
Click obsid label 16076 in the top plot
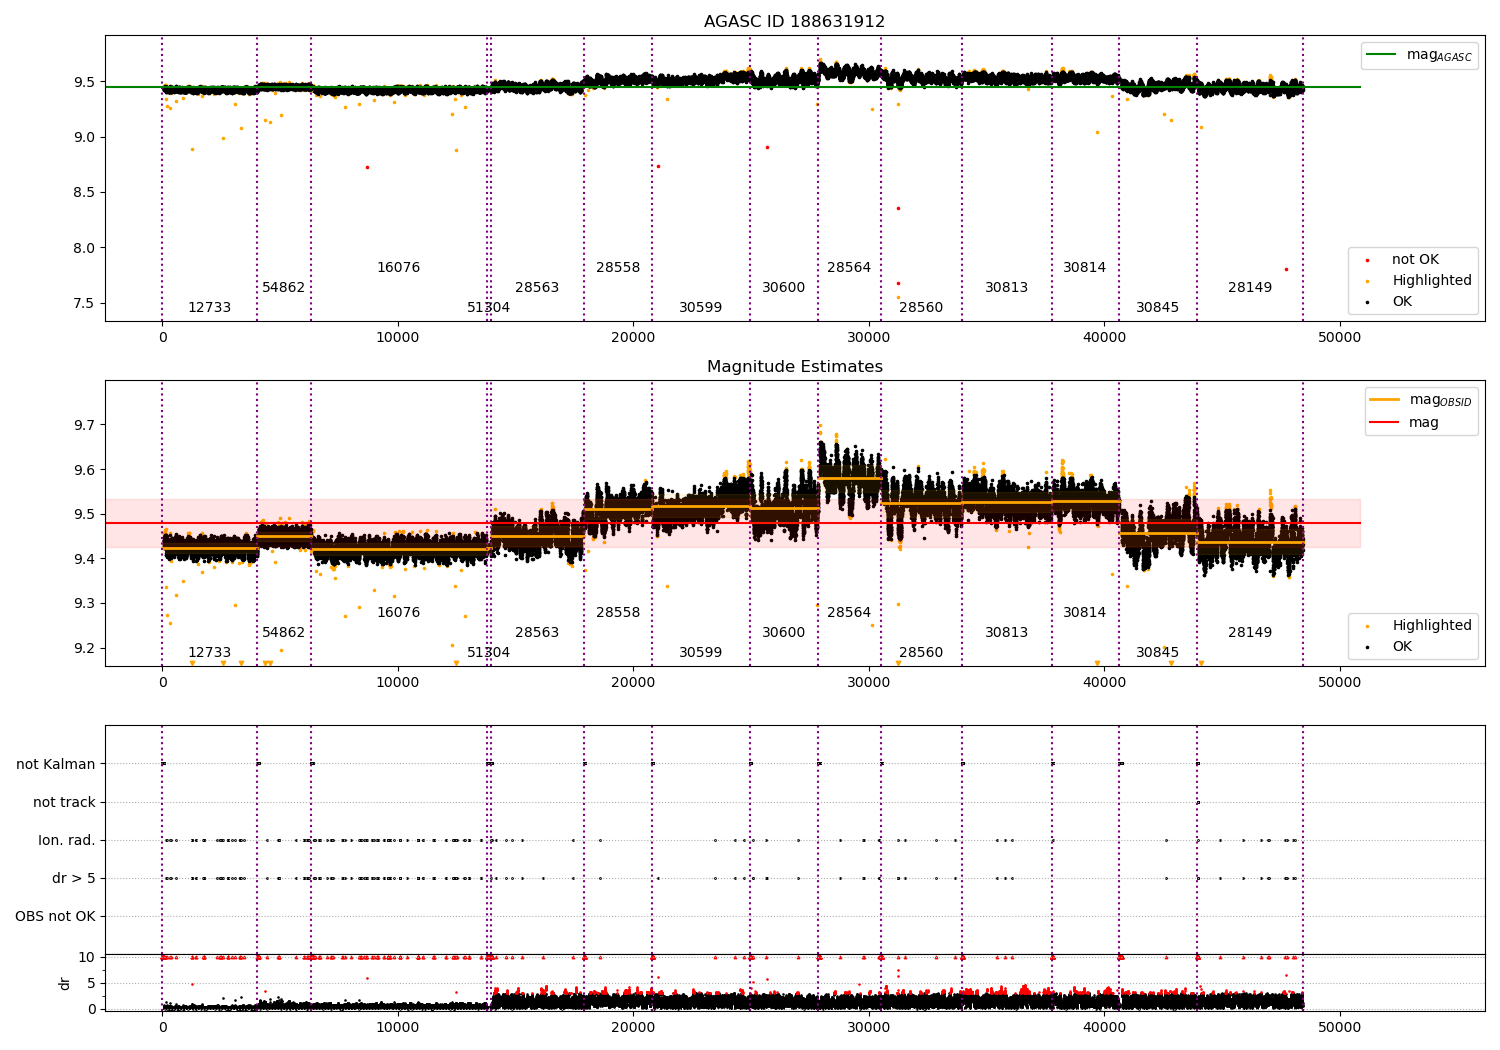[398, 268]
